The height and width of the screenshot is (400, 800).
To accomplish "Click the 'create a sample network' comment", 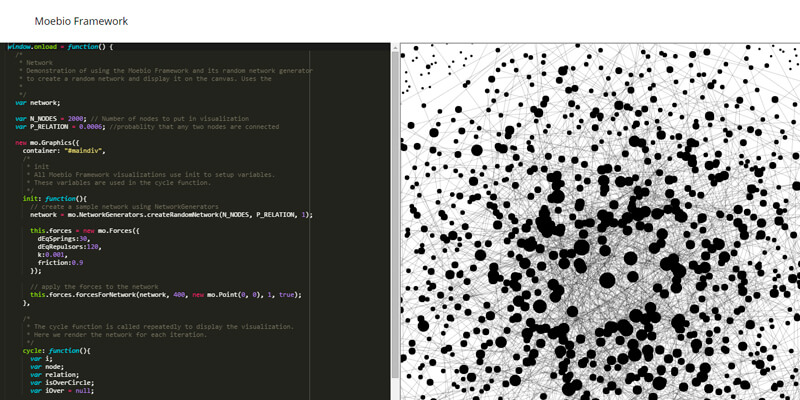I will [124, 207].
